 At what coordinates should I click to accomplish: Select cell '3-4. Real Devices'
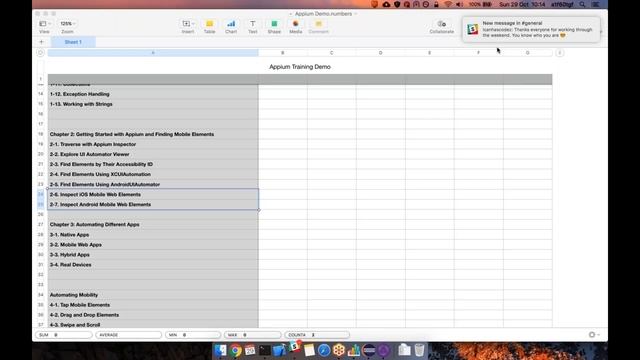pos(153,264)
